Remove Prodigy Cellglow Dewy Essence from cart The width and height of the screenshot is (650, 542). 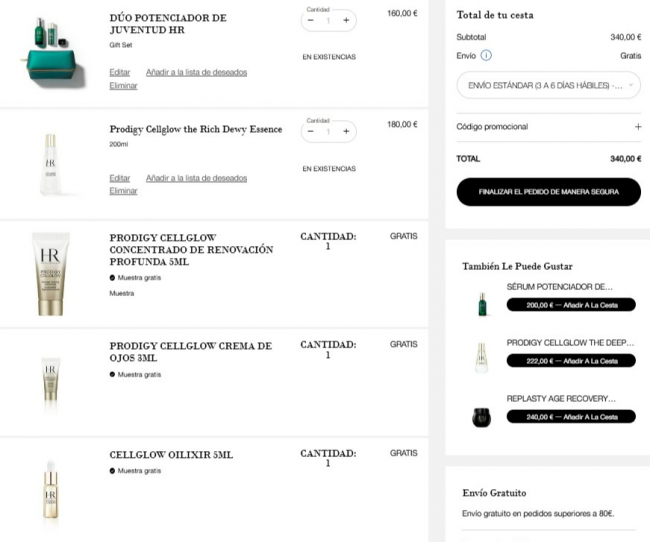tap(123, 191)
